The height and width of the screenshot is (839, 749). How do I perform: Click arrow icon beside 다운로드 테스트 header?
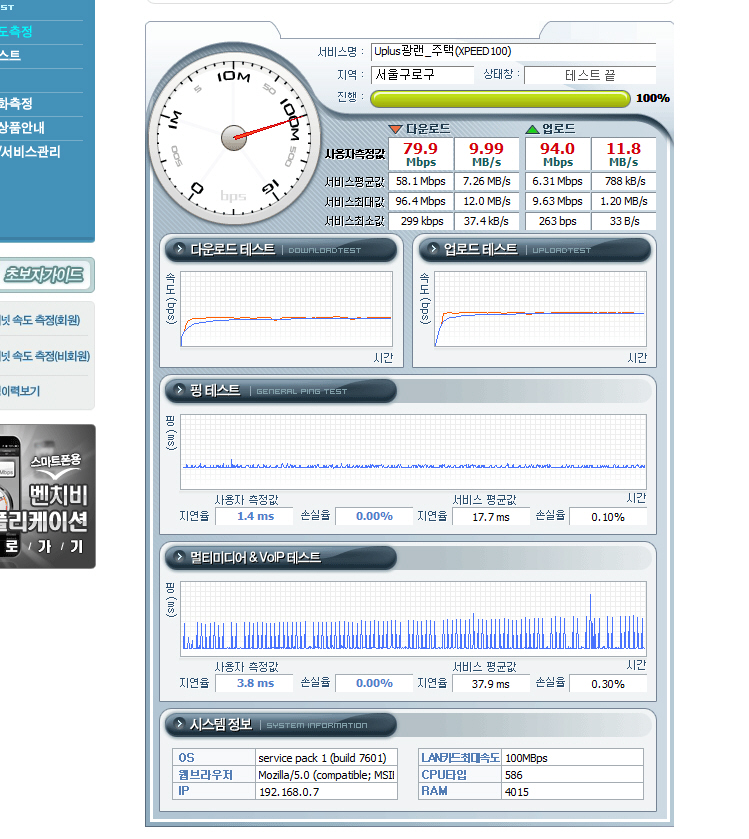(x=180, y=249)
